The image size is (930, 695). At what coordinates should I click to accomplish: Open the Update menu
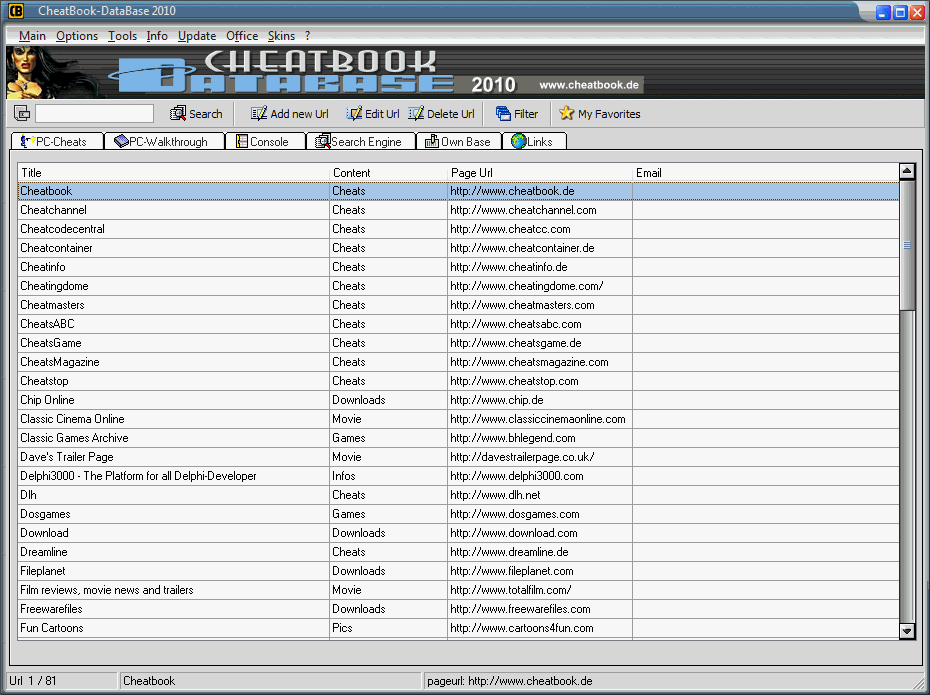tap(196, 36)
